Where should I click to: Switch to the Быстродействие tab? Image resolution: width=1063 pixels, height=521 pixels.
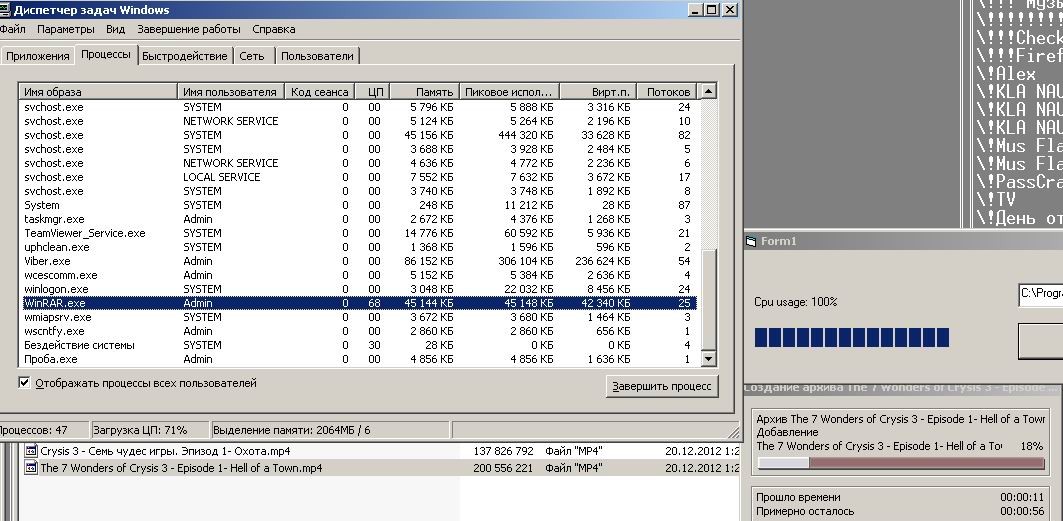tap(185, 56)
